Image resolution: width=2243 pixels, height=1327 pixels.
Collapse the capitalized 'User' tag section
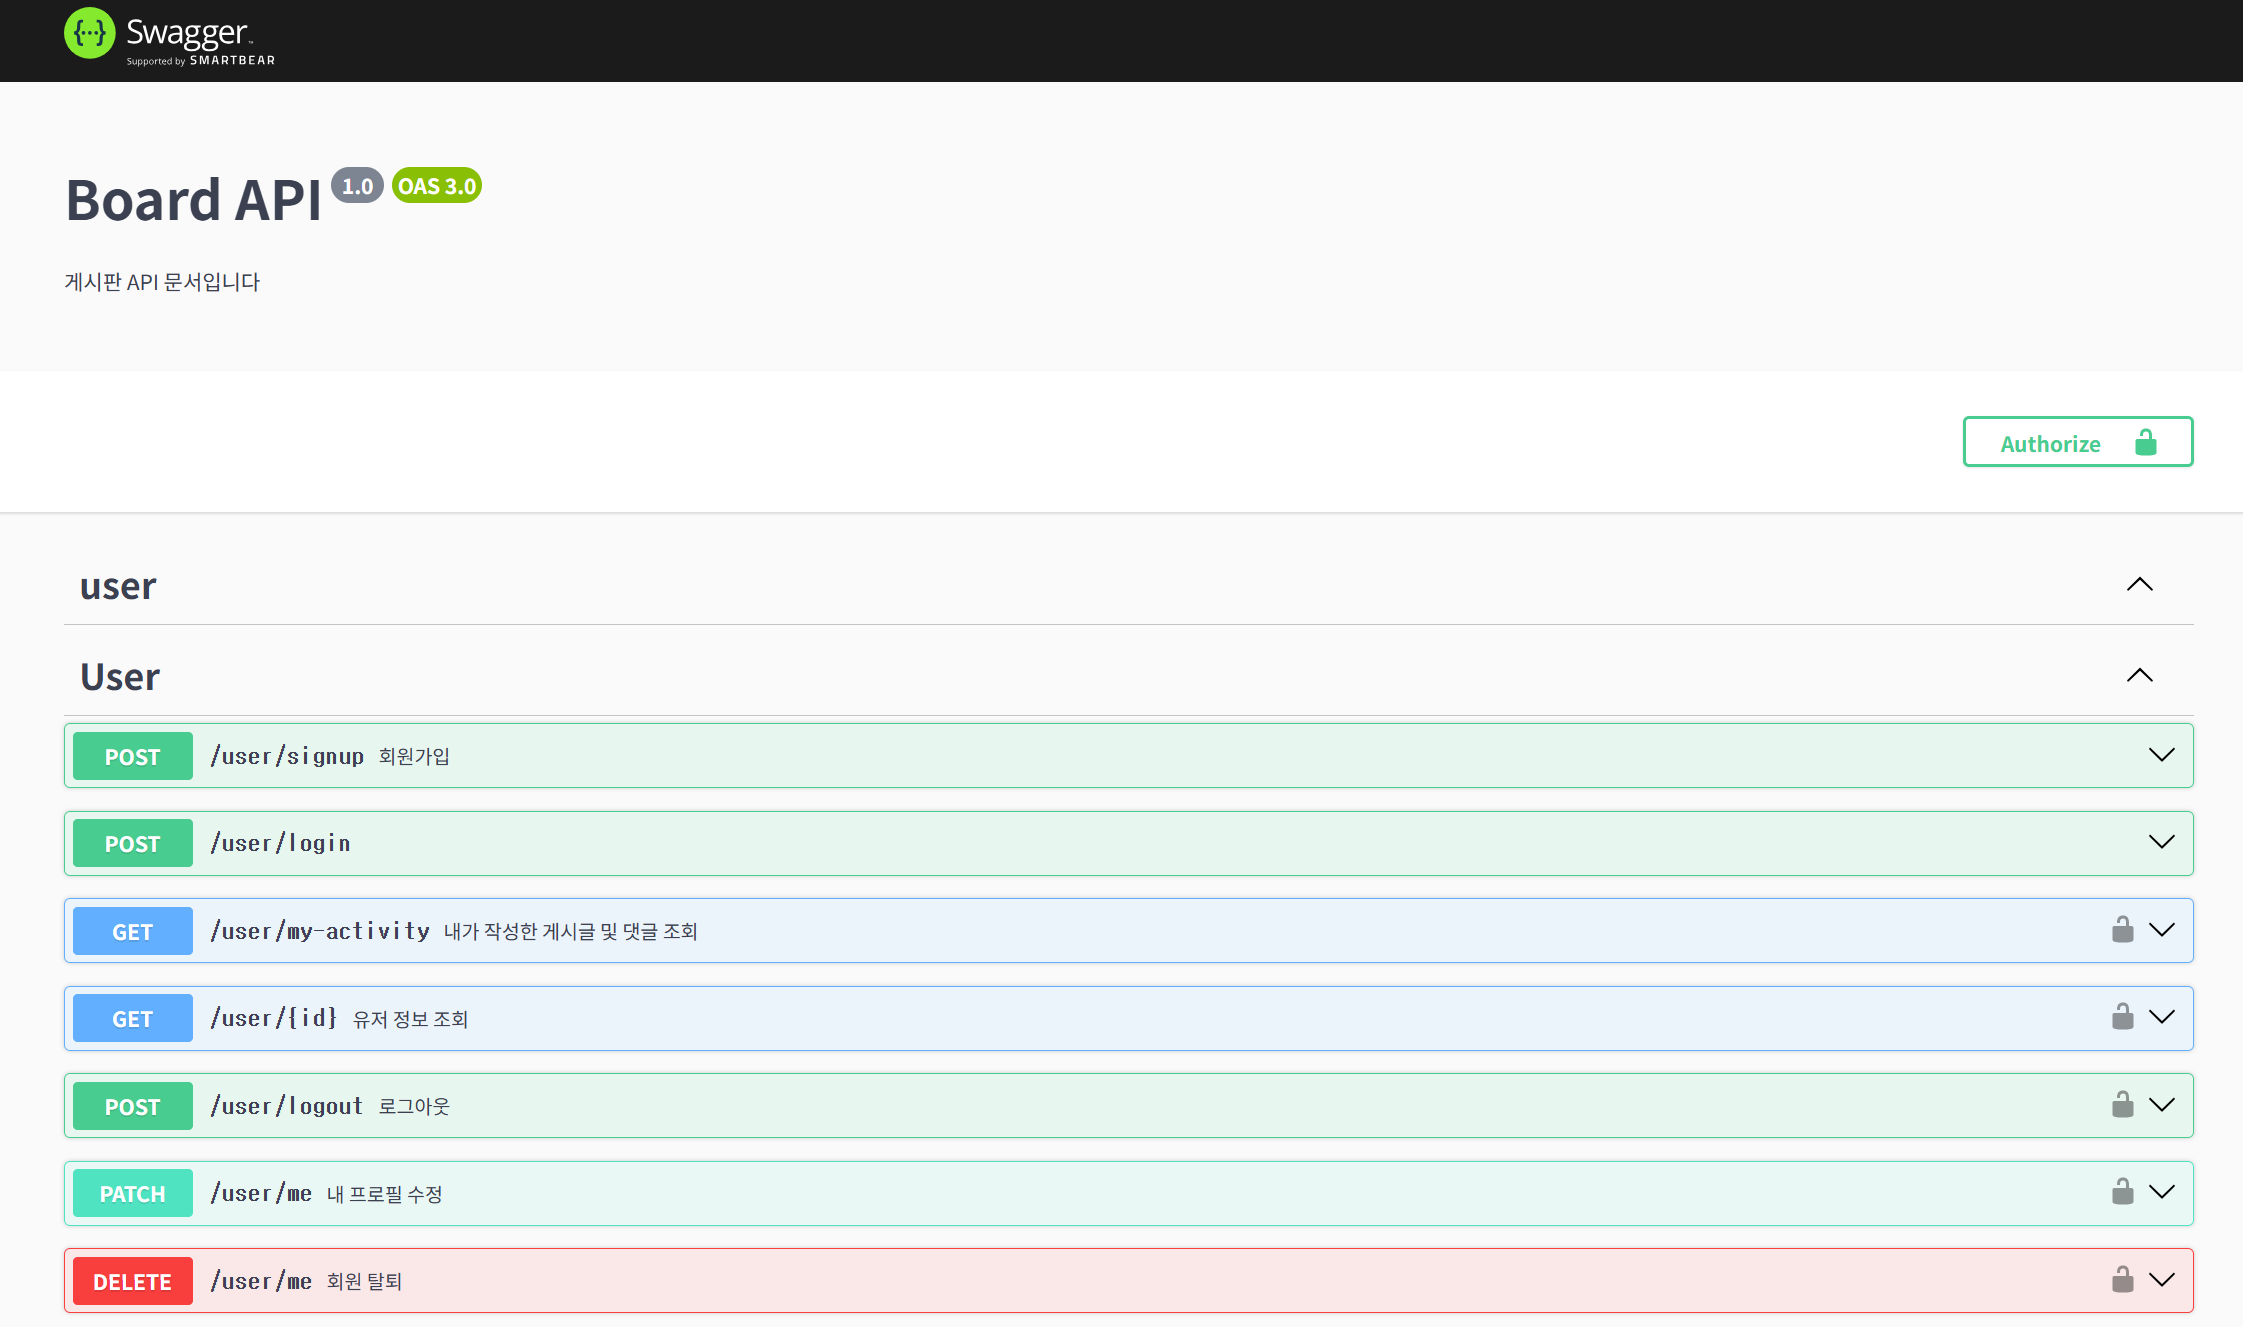pos(2140,676)
